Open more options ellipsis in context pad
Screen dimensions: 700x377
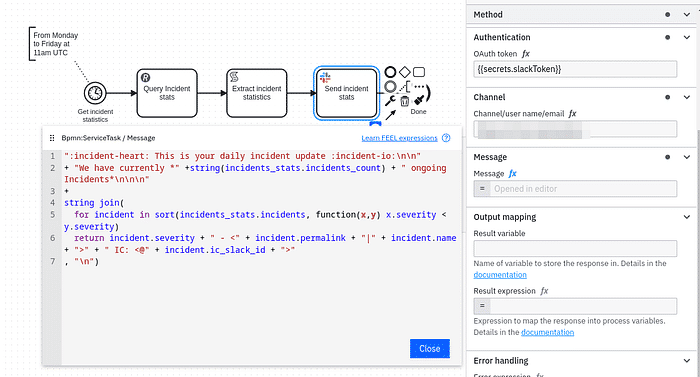[419, 86]
